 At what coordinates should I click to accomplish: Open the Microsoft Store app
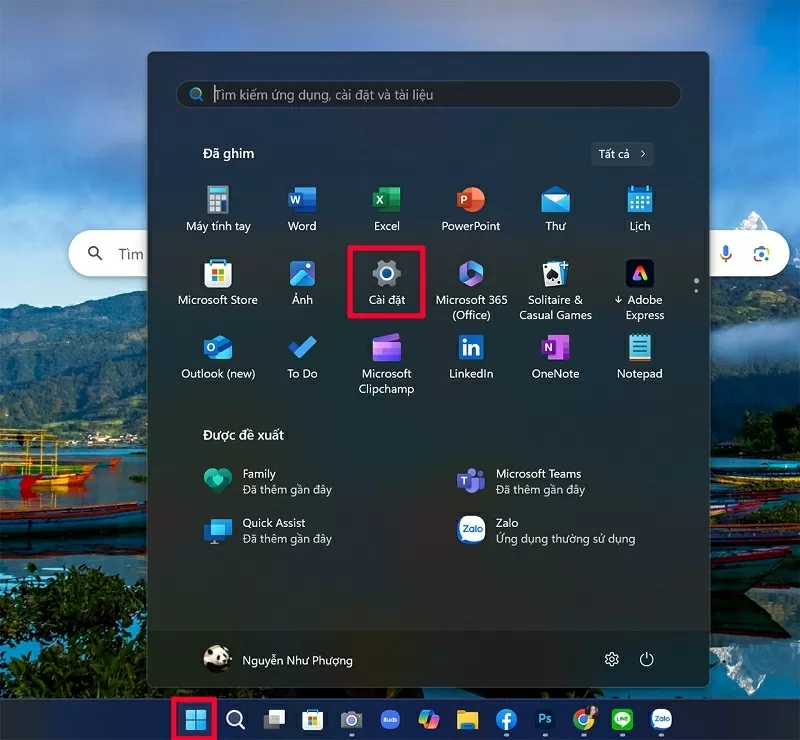(218, 282)
